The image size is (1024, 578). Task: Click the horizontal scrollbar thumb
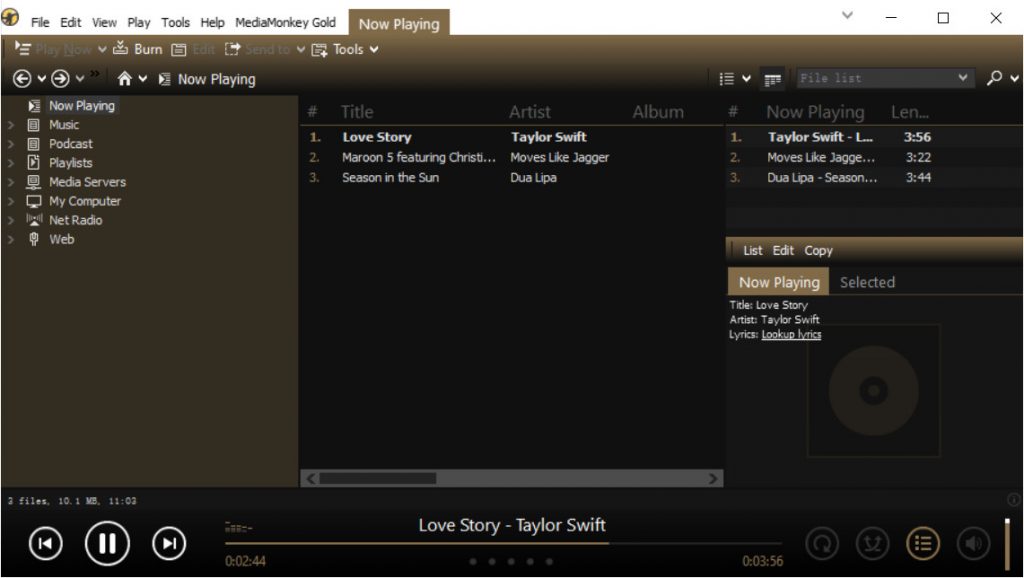click(377, 479)
